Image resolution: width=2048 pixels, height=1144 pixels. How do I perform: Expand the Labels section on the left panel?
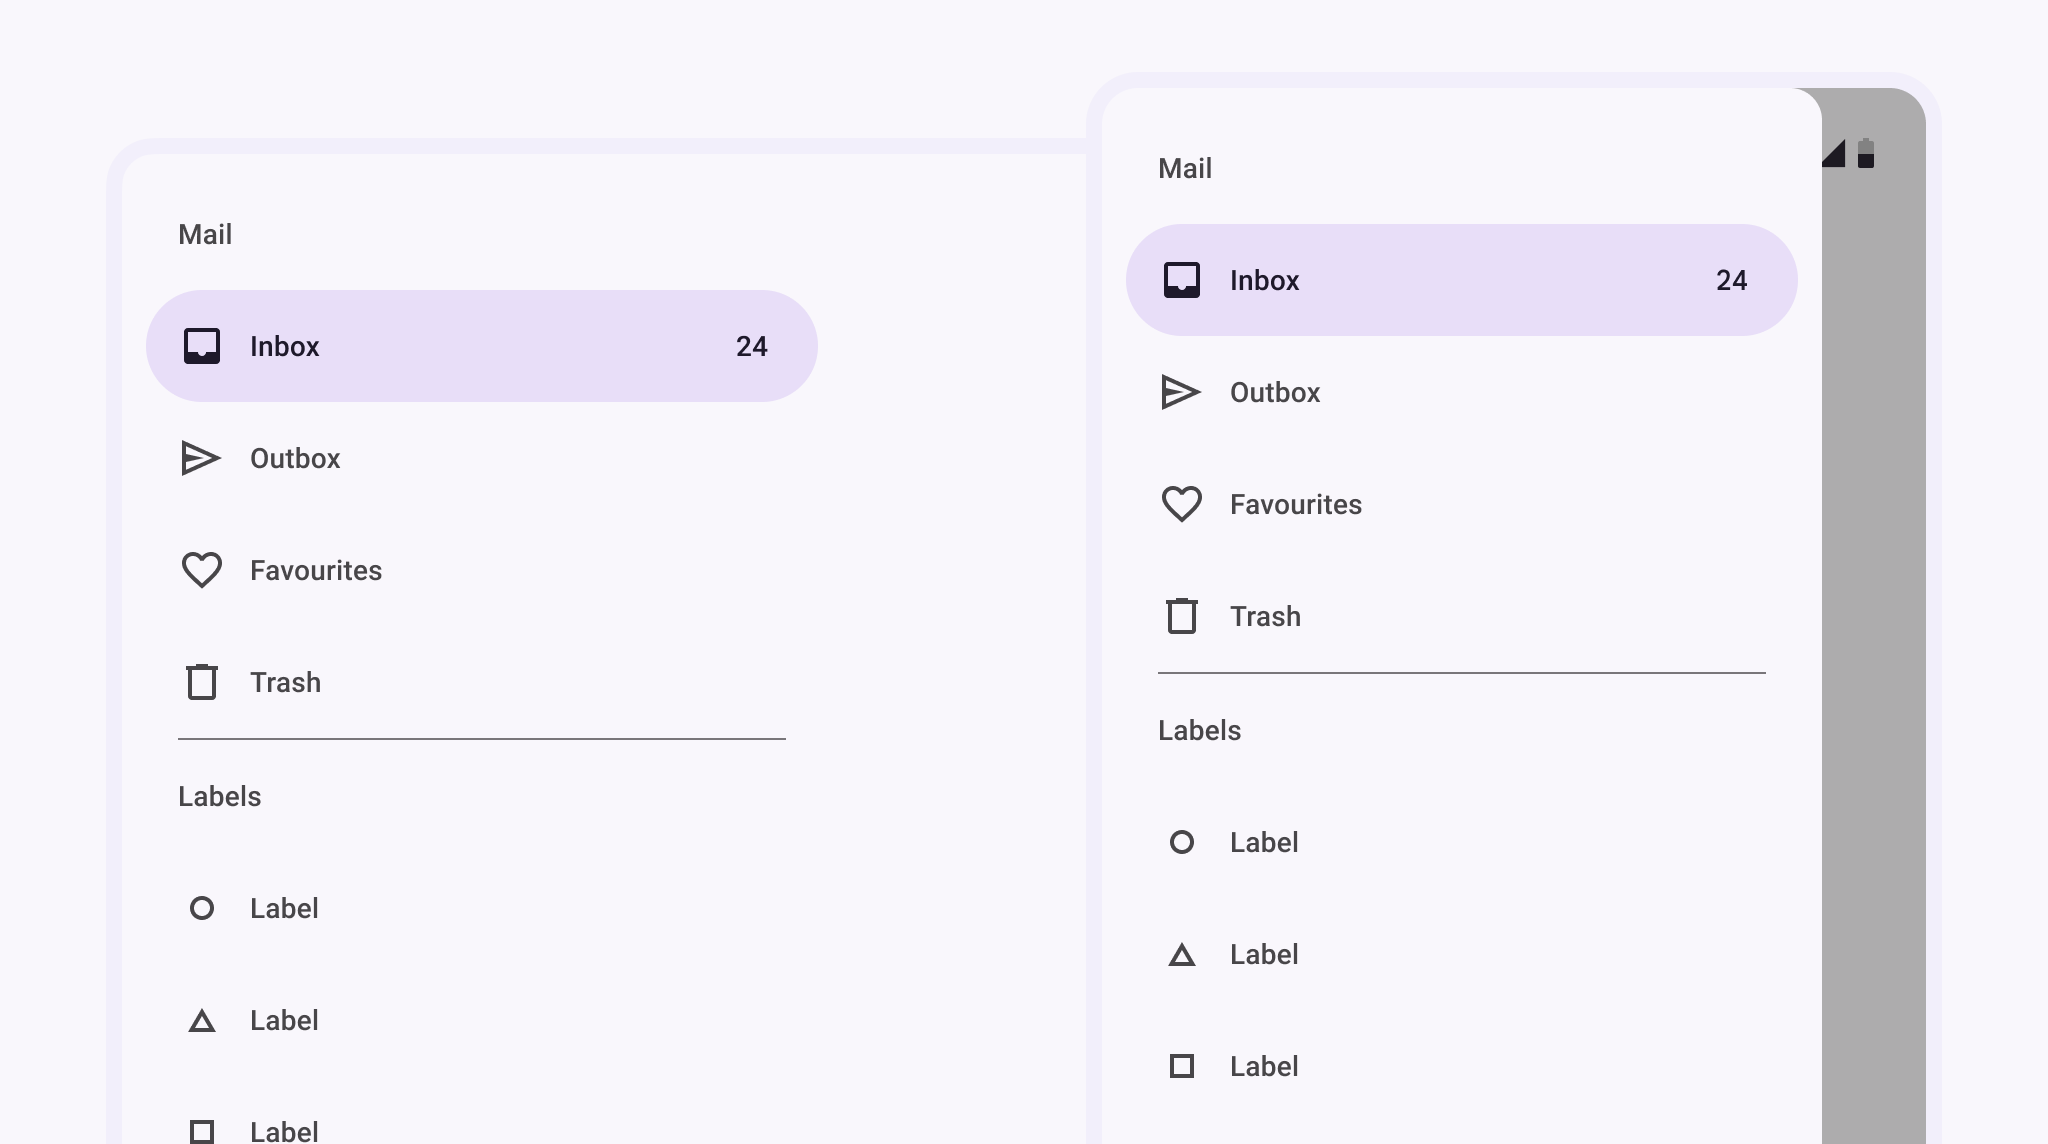220,797
